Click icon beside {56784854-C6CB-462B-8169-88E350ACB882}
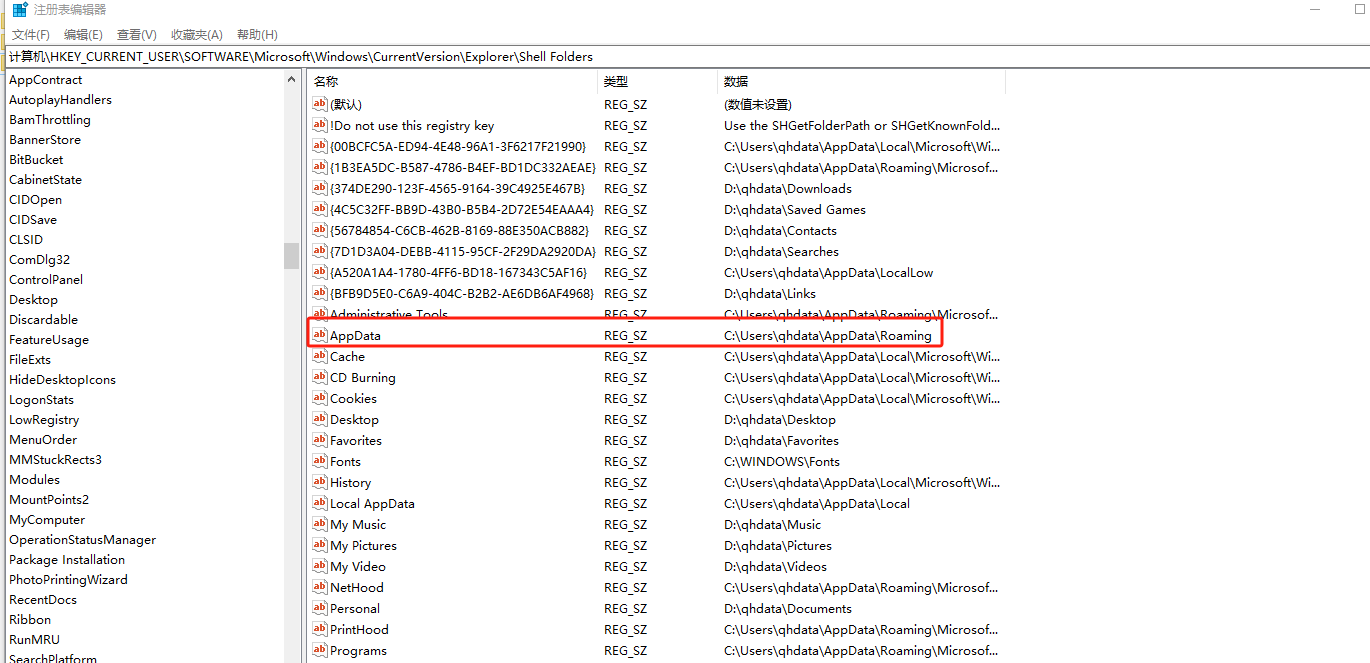This screenshot has width=1370, height=663. click(x=320, y=230)
